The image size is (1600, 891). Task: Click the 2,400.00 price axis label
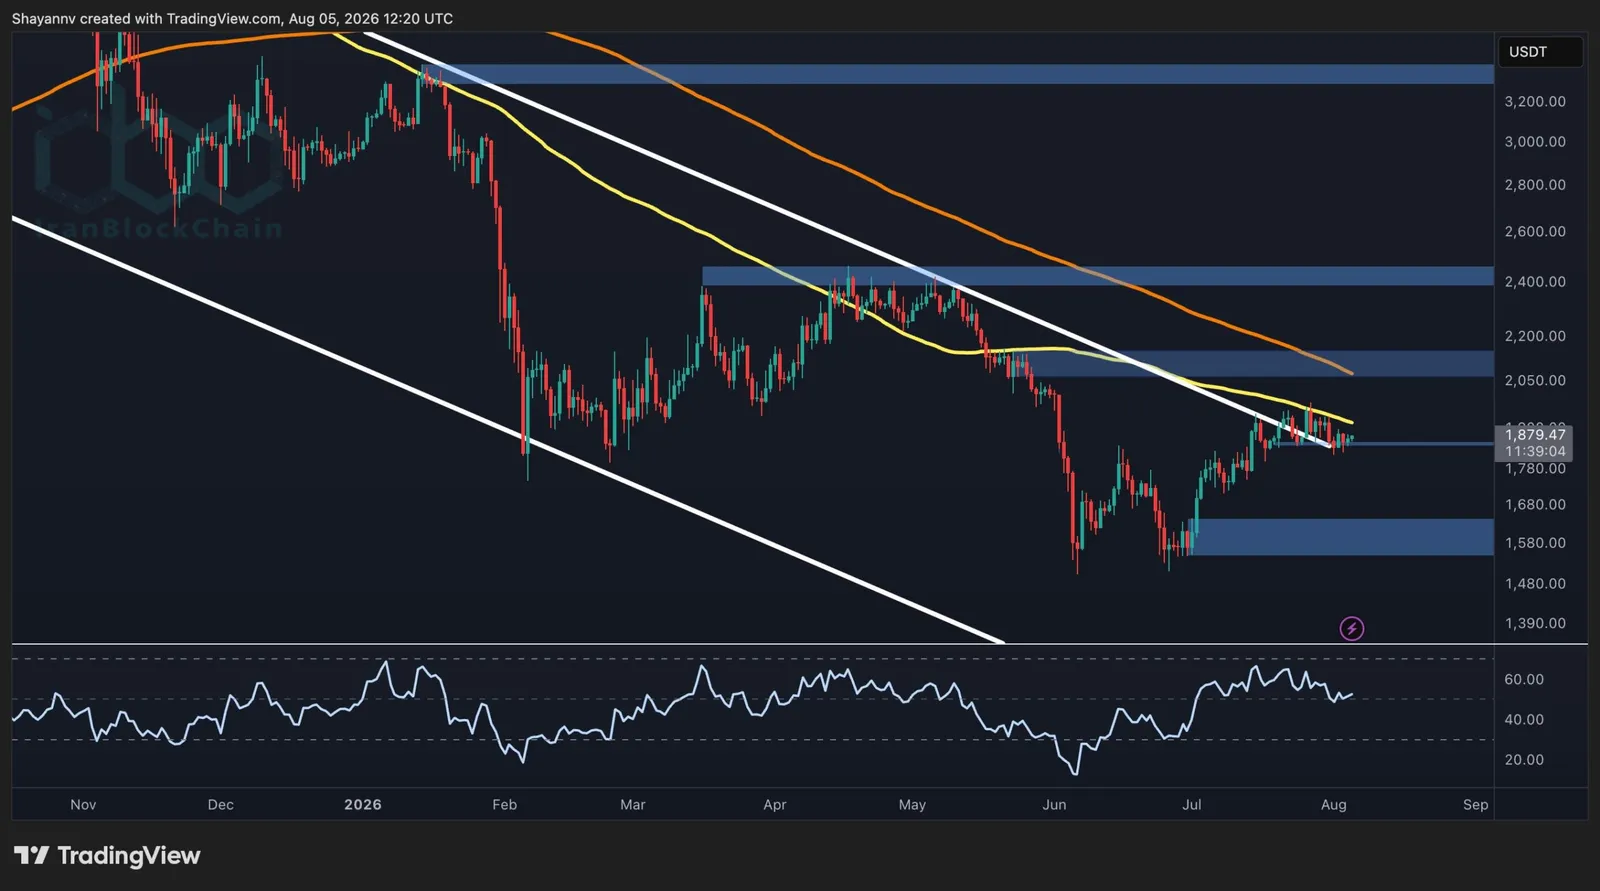coord(1535,281)
